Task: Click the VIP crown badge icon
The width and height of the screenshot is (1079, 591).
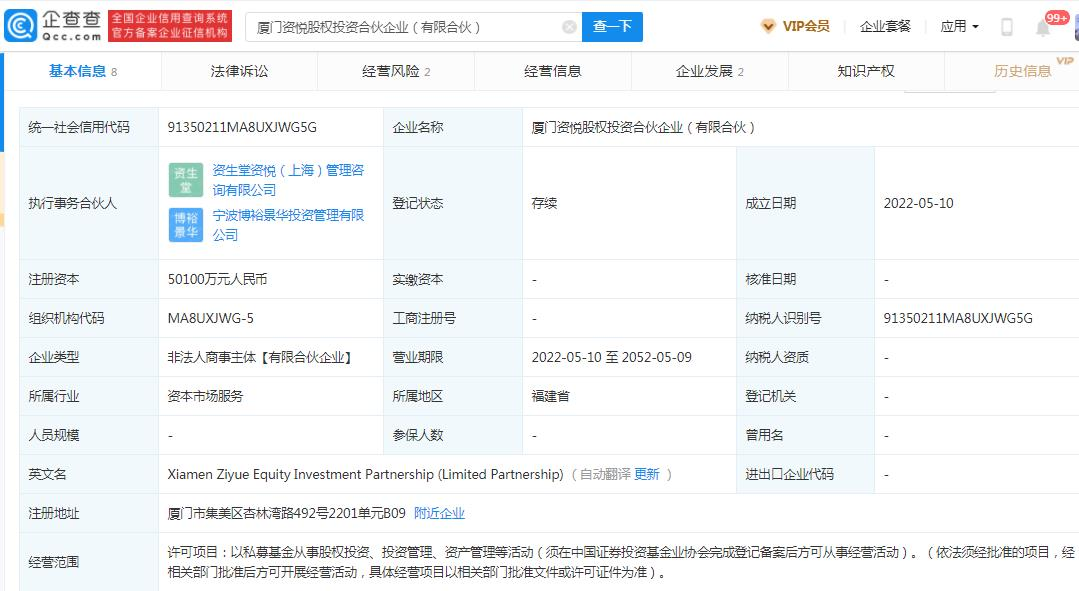Action: coord(768,26)
